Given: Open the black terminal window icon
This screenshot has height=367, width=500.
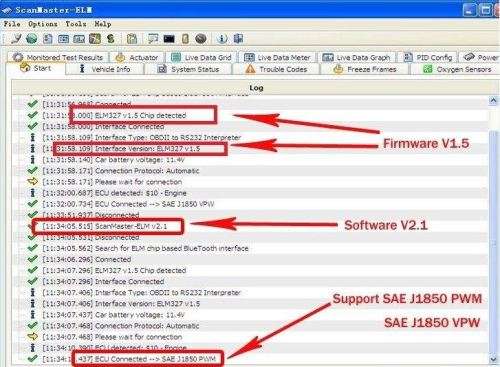Looking at the screenshot, I should click(x=169, y=39).
